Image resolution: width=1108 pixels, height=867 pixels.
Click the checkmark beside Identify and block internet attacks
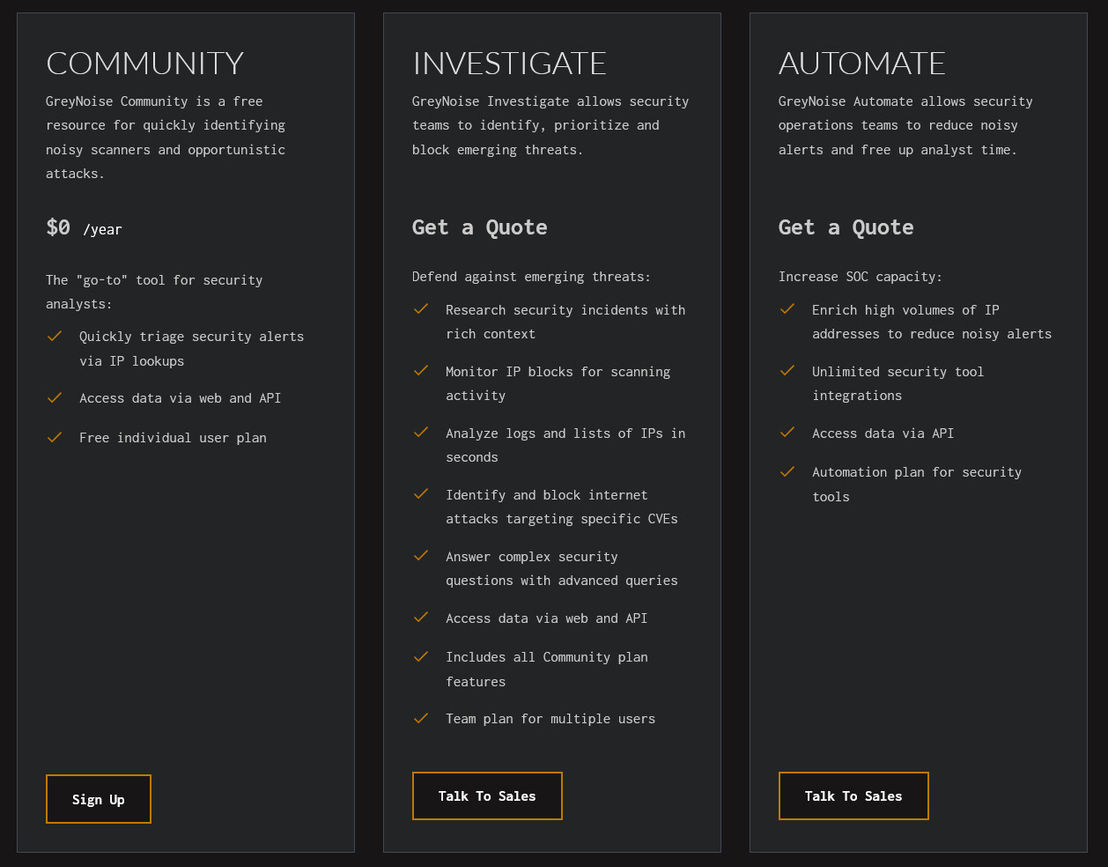421,493
